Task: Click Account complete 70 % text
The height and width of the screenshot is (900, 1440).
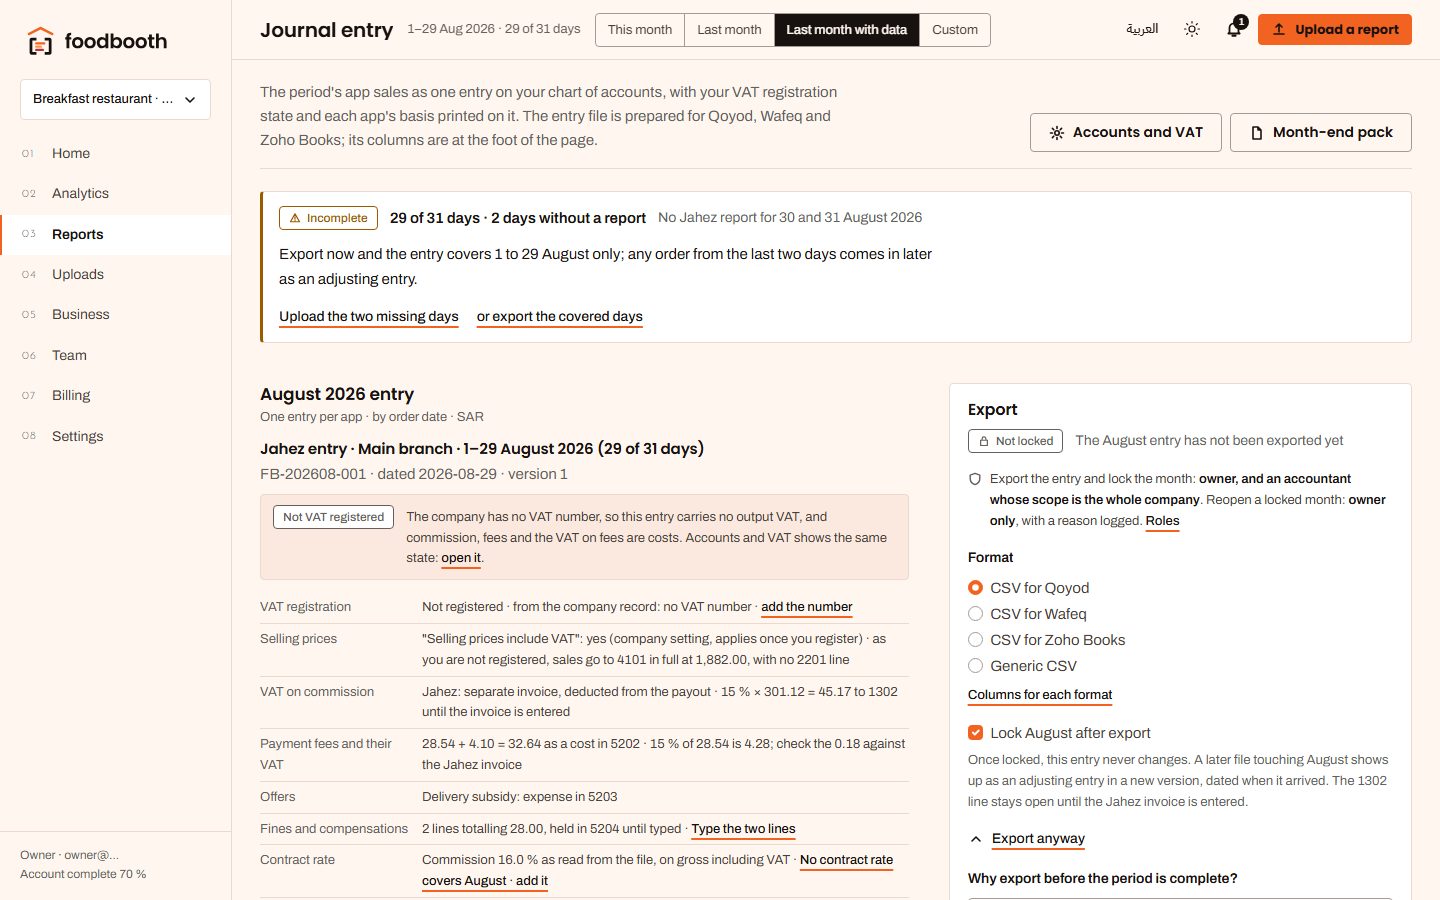Action: click(x=83, y=874)
